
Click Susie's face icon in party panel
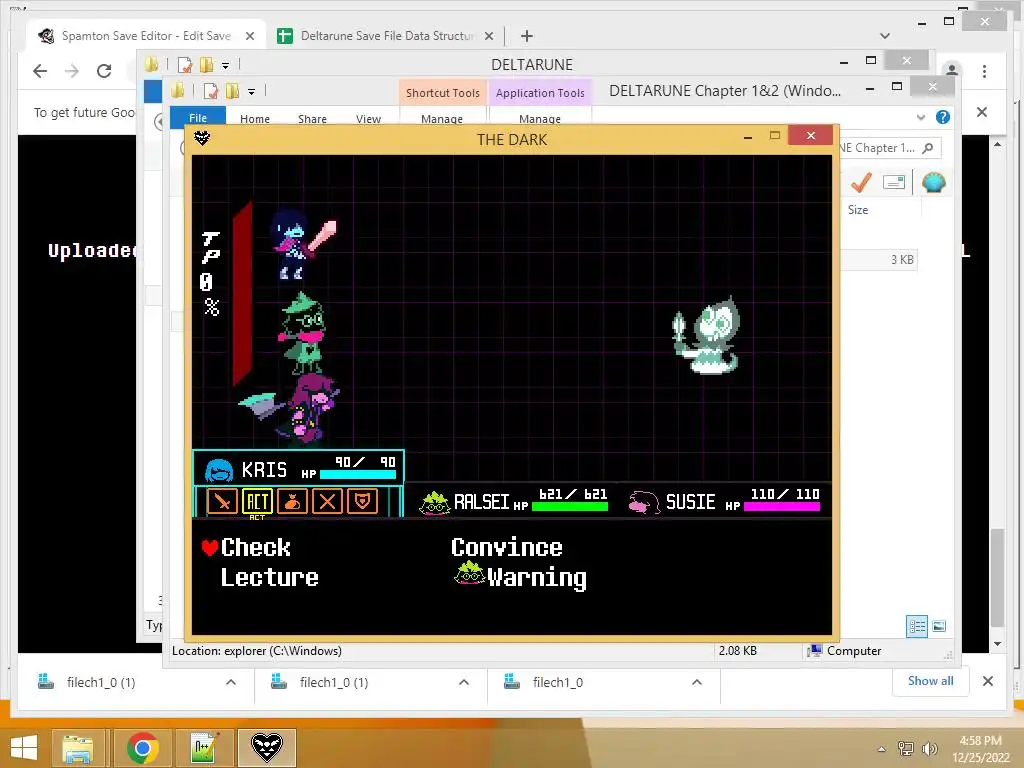pyautogui.click(x=644, y=502)
